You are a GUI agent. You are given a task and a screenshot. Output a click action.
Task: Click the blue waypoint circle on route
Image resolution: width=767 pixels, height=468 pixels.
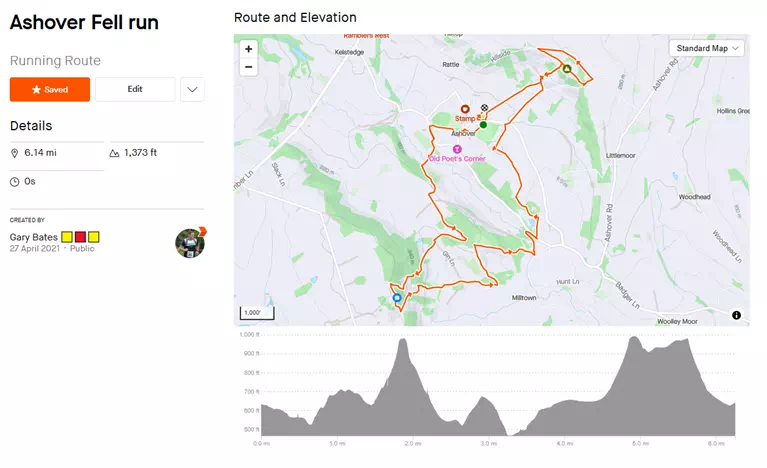[397, 297]
